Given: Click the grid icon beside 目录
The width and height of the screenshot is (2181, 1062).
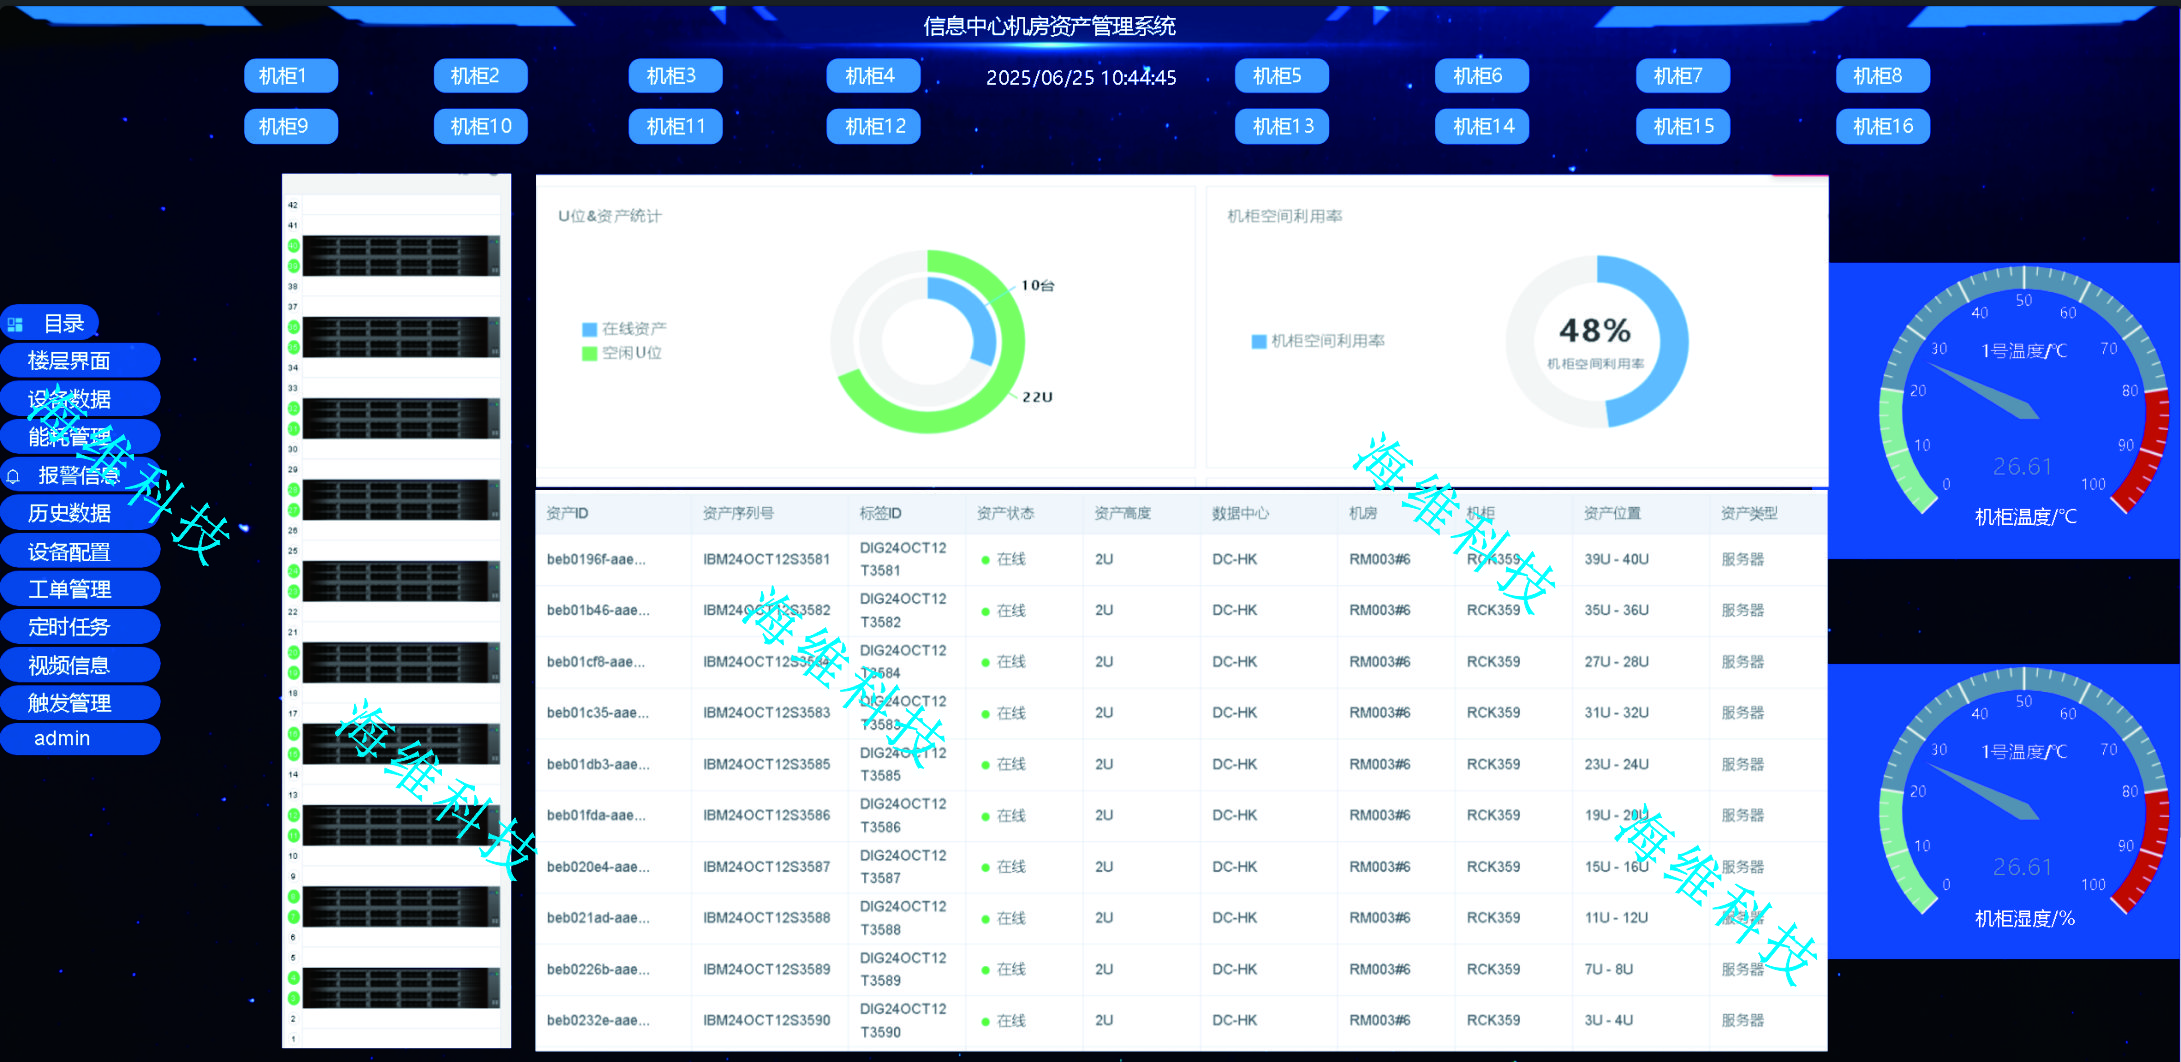Looking at the screenshot, I should 15,324.
